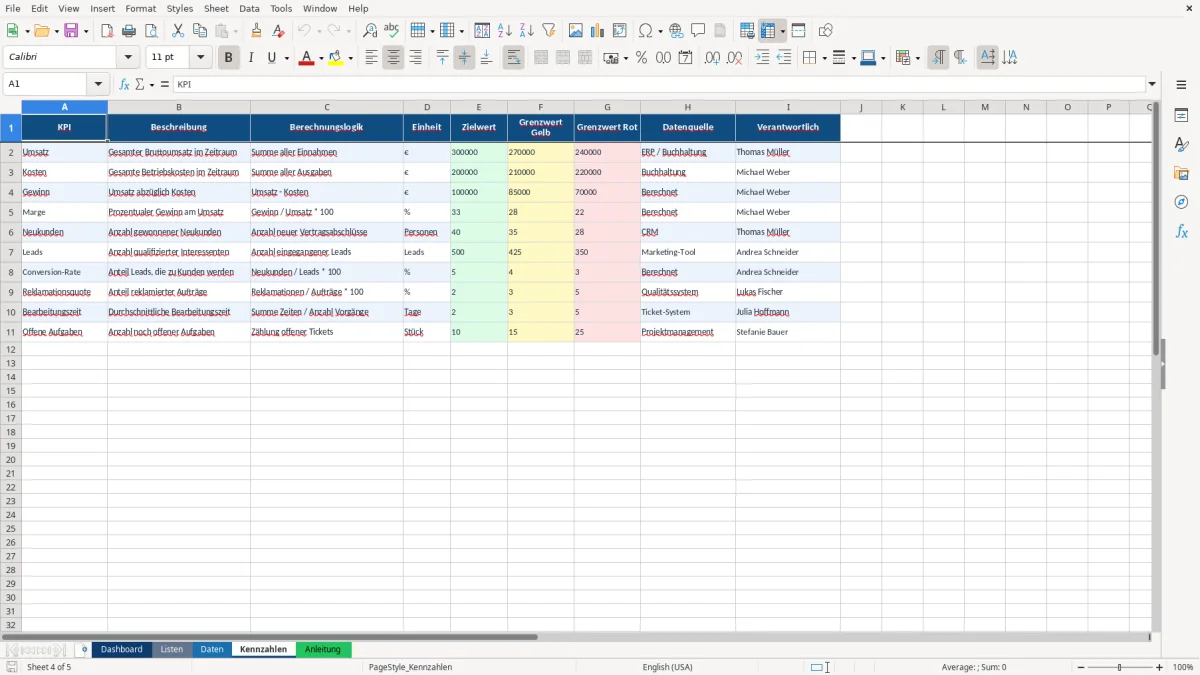Open special character dropdown arrow
The width and height of the screenshot is (1200, 675).
660,31
